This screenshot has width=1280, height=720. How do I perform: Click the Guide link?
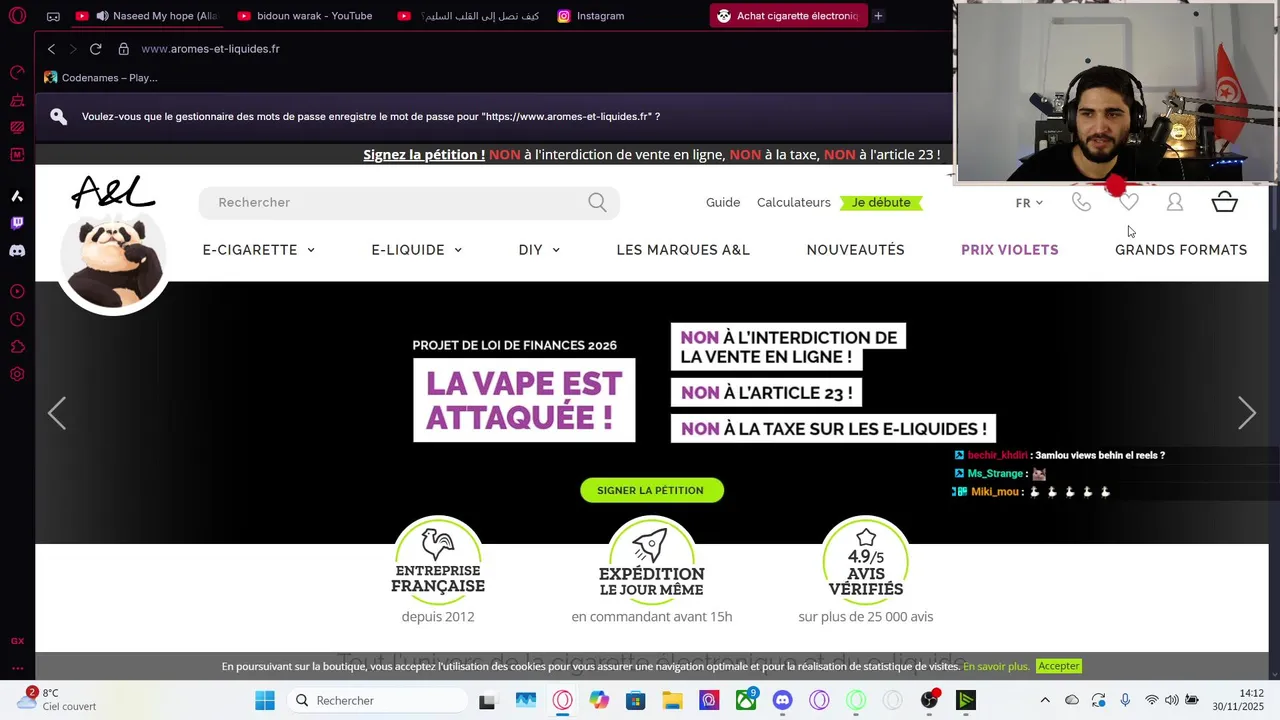723,203
